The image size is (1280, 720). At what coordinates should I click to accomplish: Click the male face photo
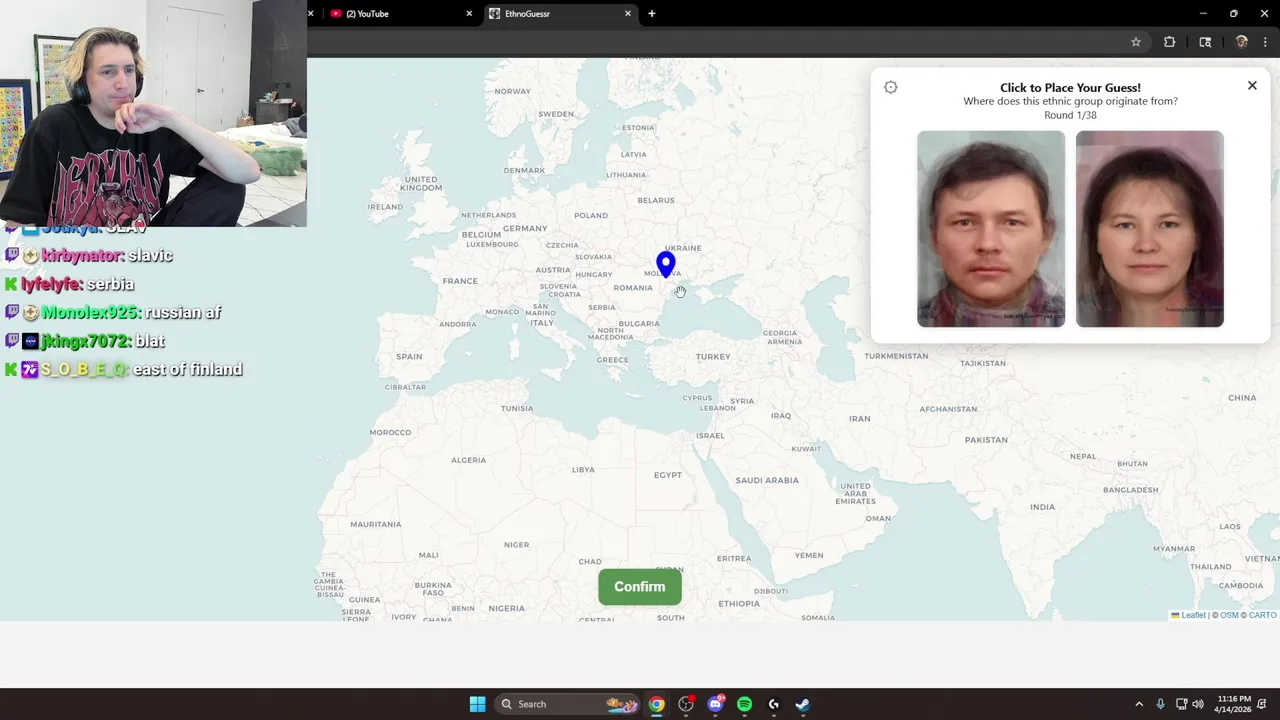point(991,229)
